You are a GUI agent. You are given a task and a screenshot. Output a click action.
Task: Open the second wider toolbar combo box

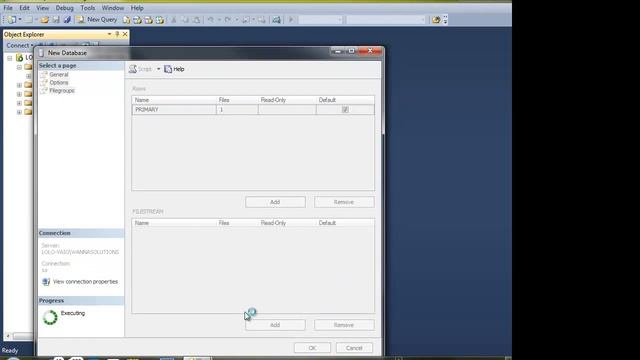pyautogui.click(x=386, y=20)
